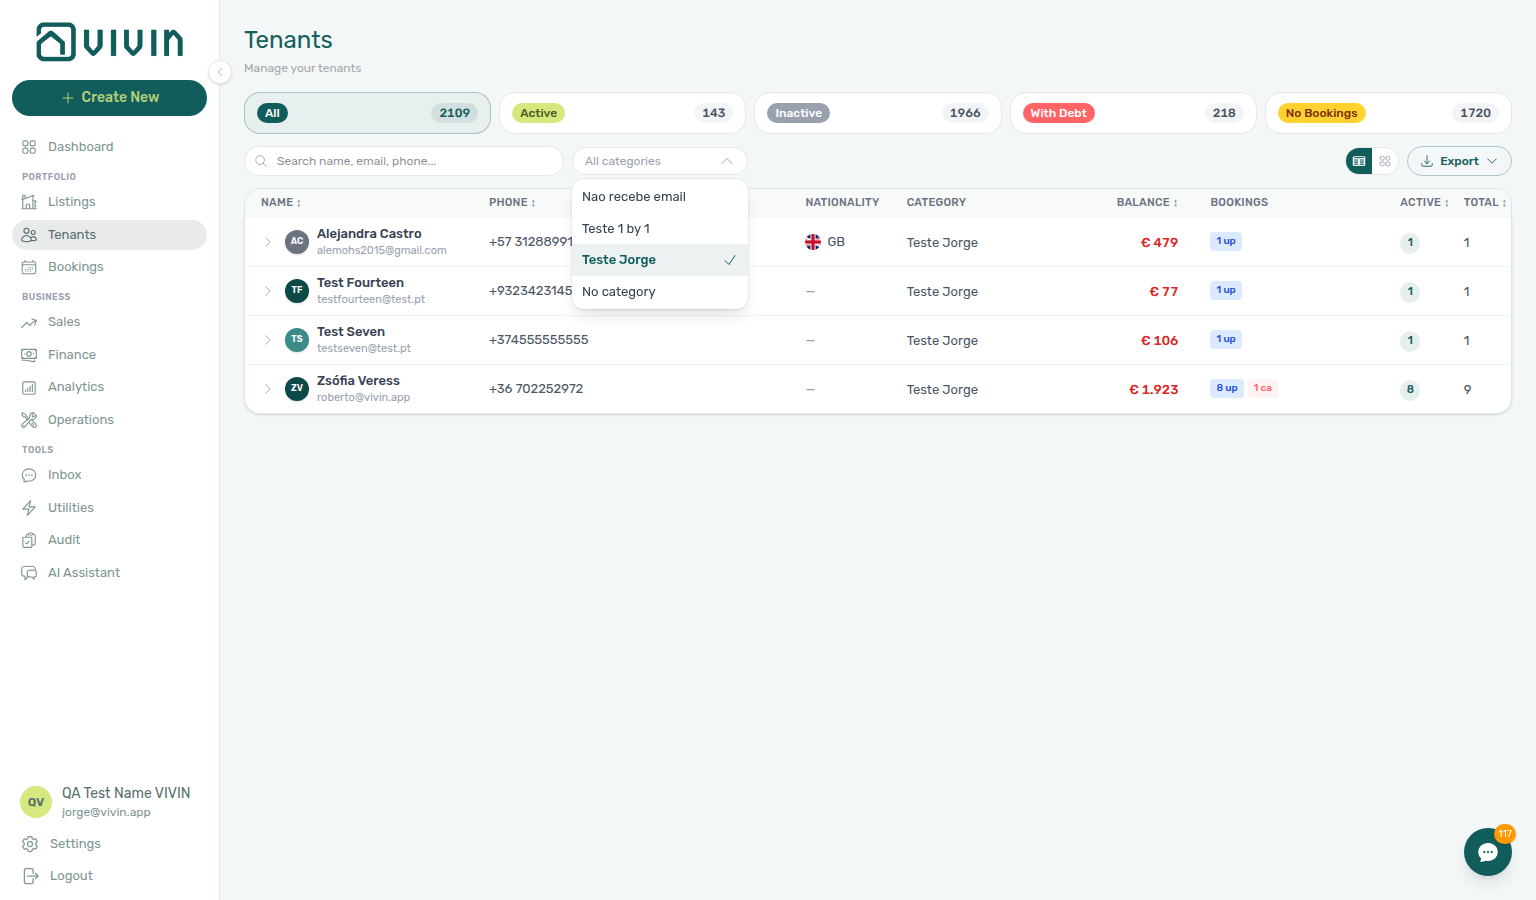Click the 8 up bookings badge
The image size is (1536, 900).
point(1227,388)
